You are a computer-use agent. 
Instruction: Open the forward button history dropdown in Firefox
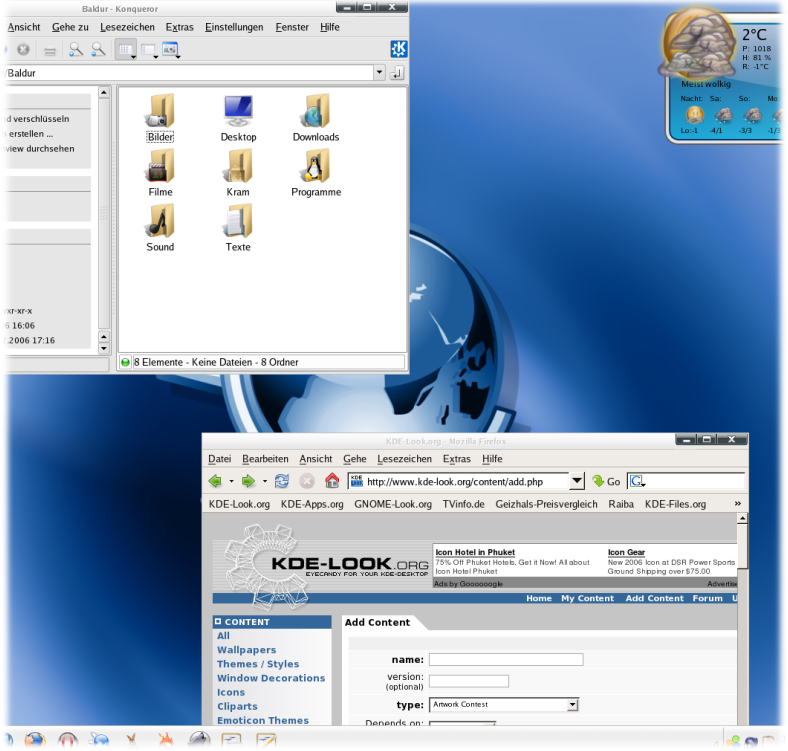[264, 482]
